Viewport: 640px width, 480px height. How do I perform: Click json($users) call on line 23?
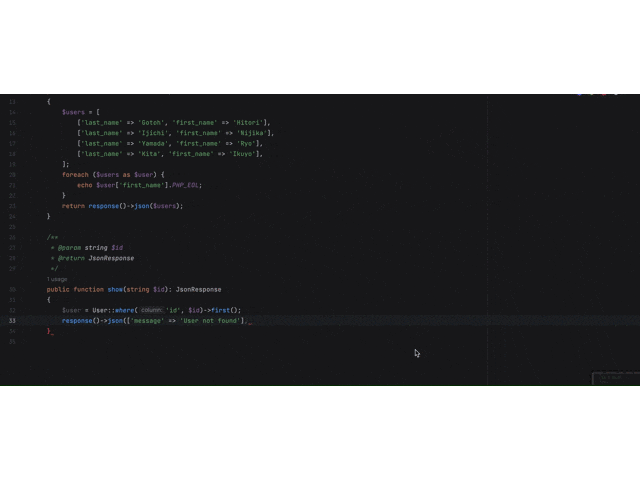pos(157,206)
